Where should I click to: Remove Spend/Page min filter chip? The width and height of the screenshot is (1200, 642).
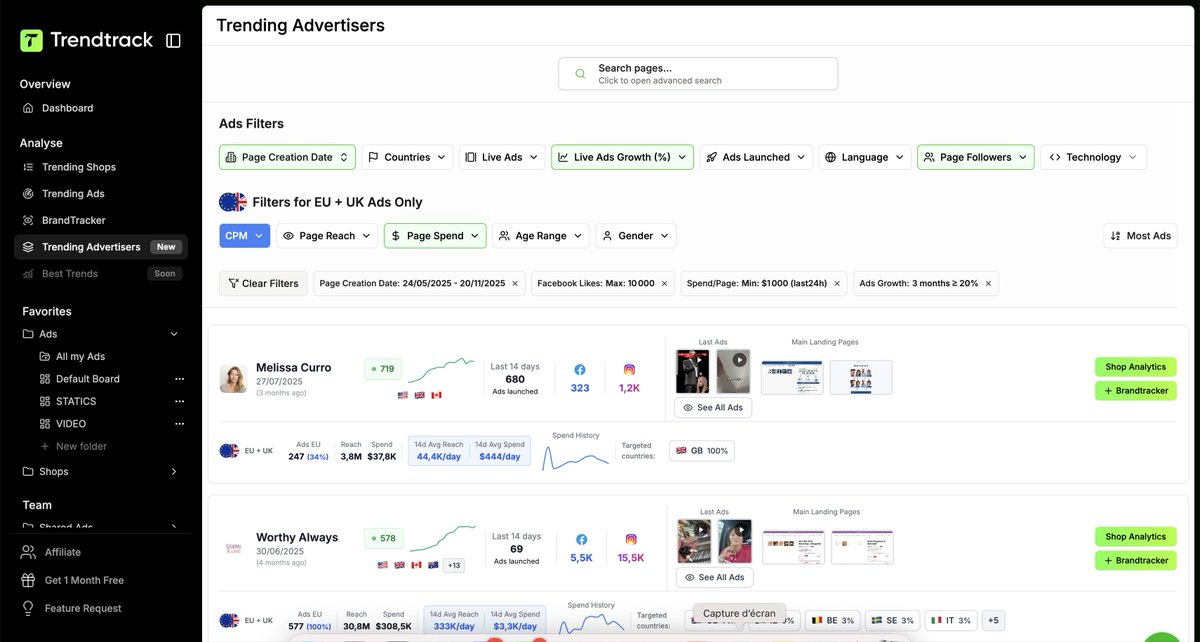click(838, 284)
